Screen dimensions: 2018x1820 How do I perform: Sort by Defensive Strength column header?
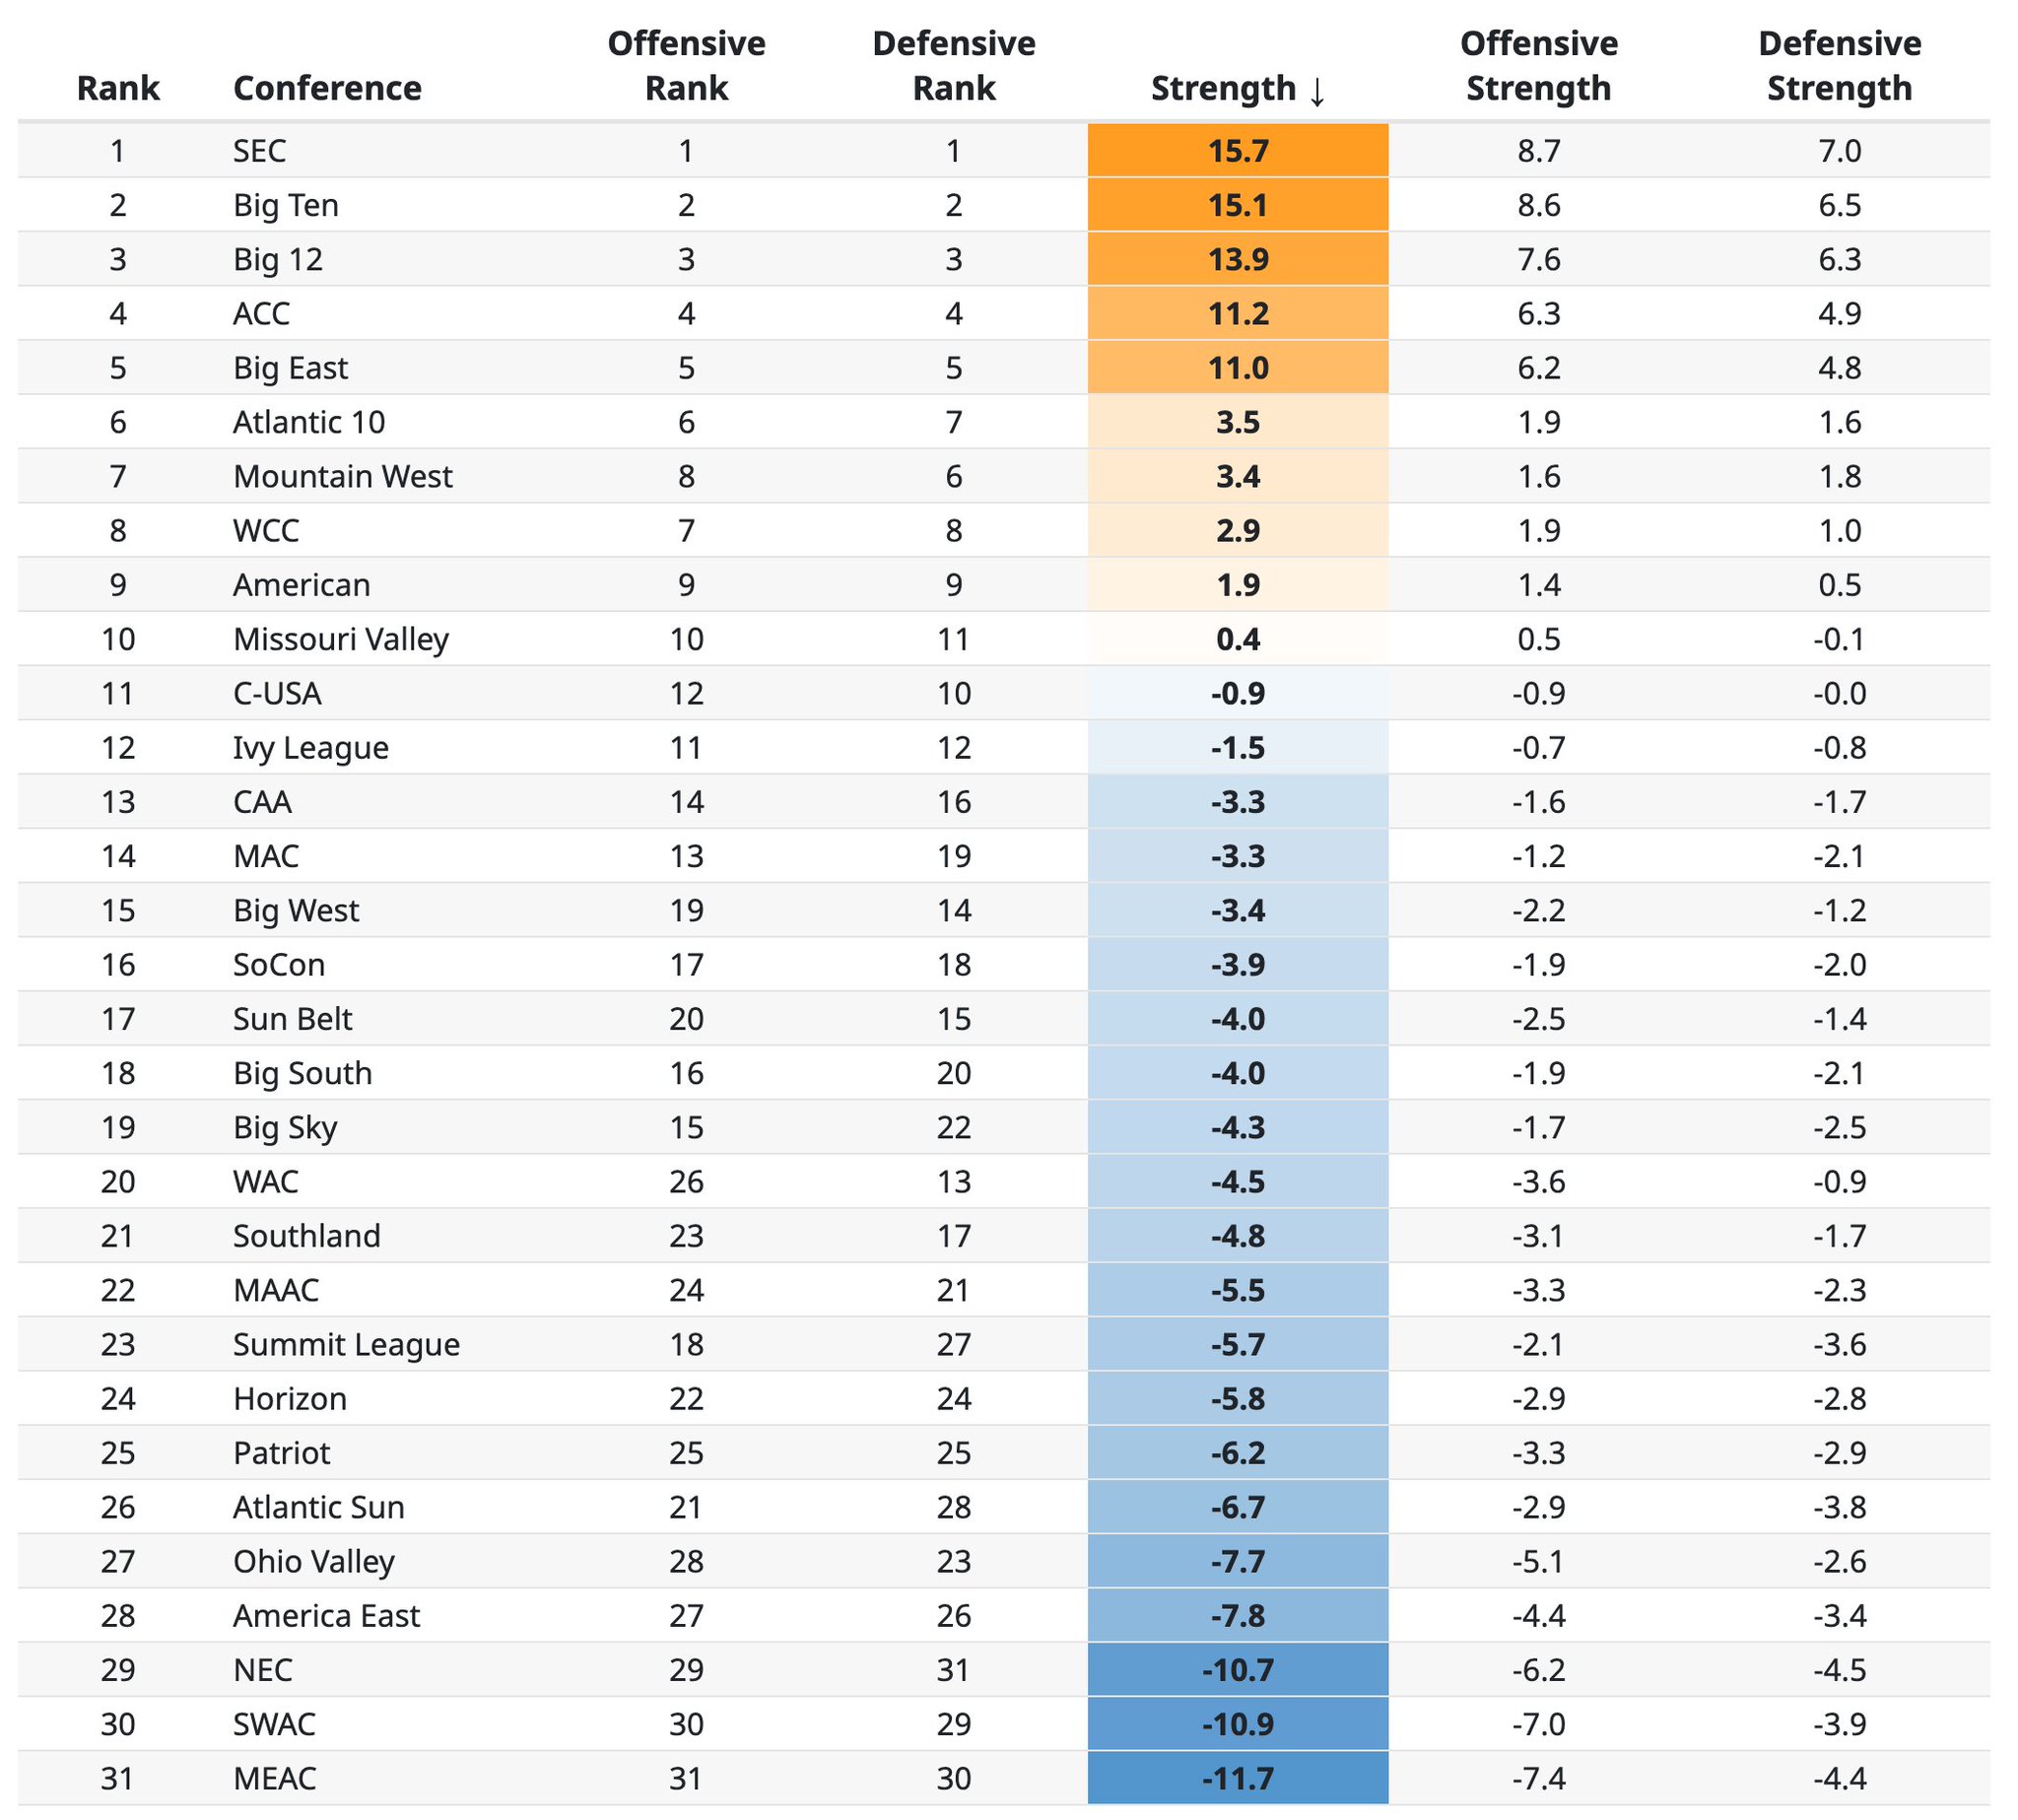click(x=1839, y=66)
